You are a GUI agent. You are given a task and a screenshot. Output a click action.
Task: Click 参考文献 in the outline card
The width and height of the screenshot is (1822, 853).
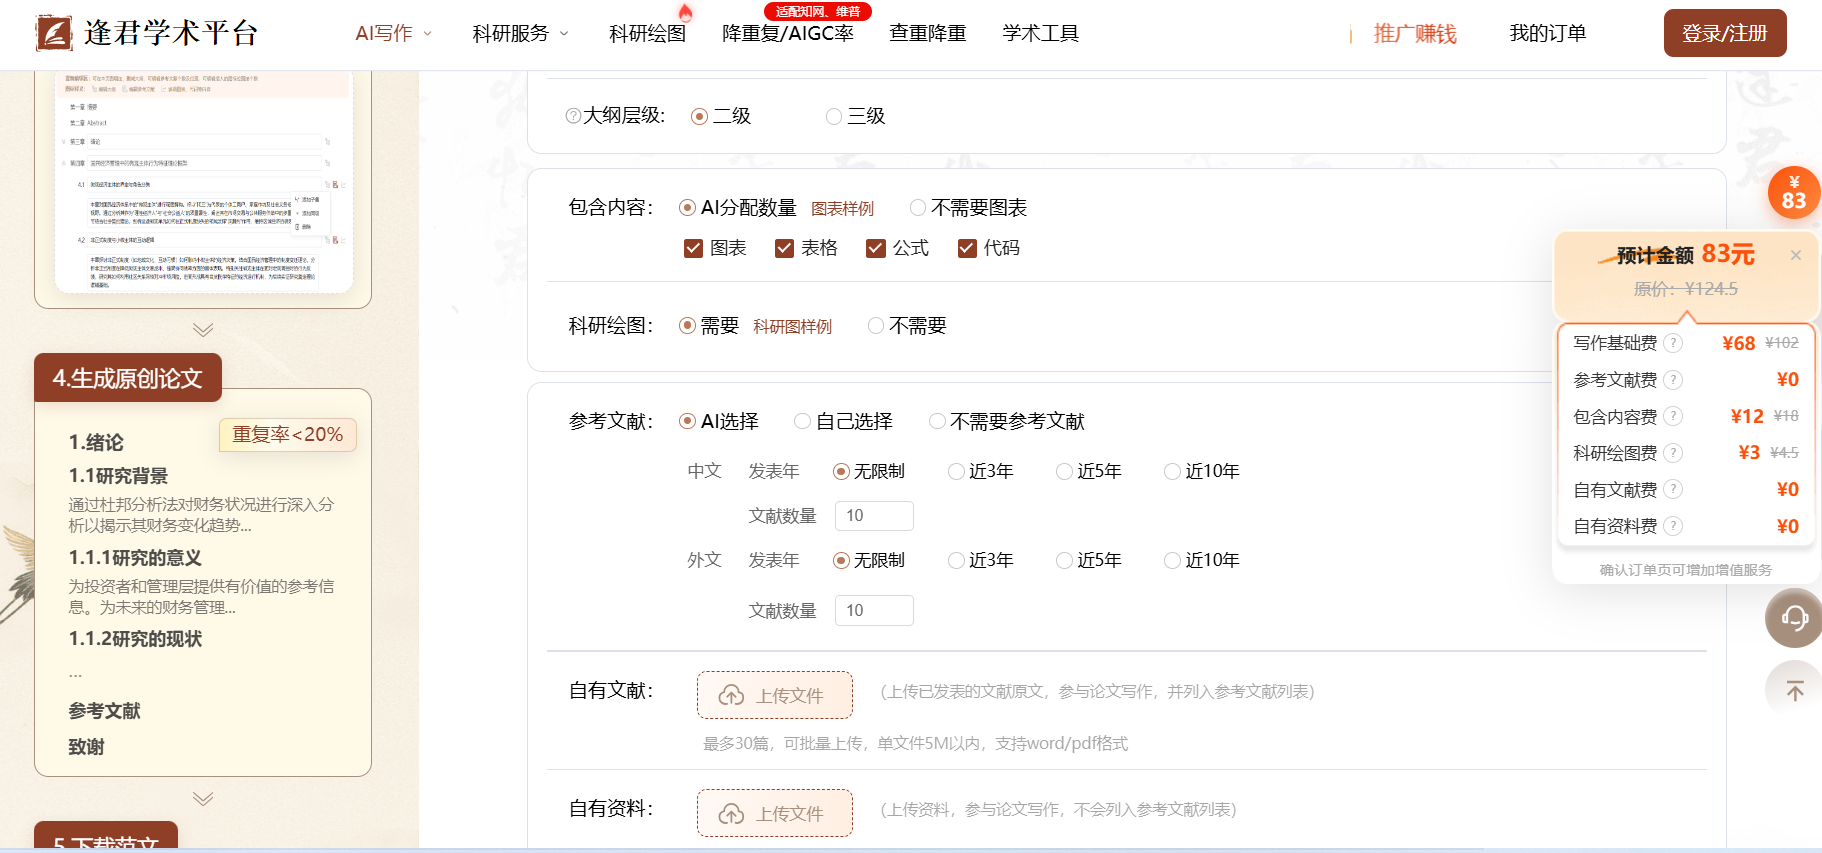[104, 711]
